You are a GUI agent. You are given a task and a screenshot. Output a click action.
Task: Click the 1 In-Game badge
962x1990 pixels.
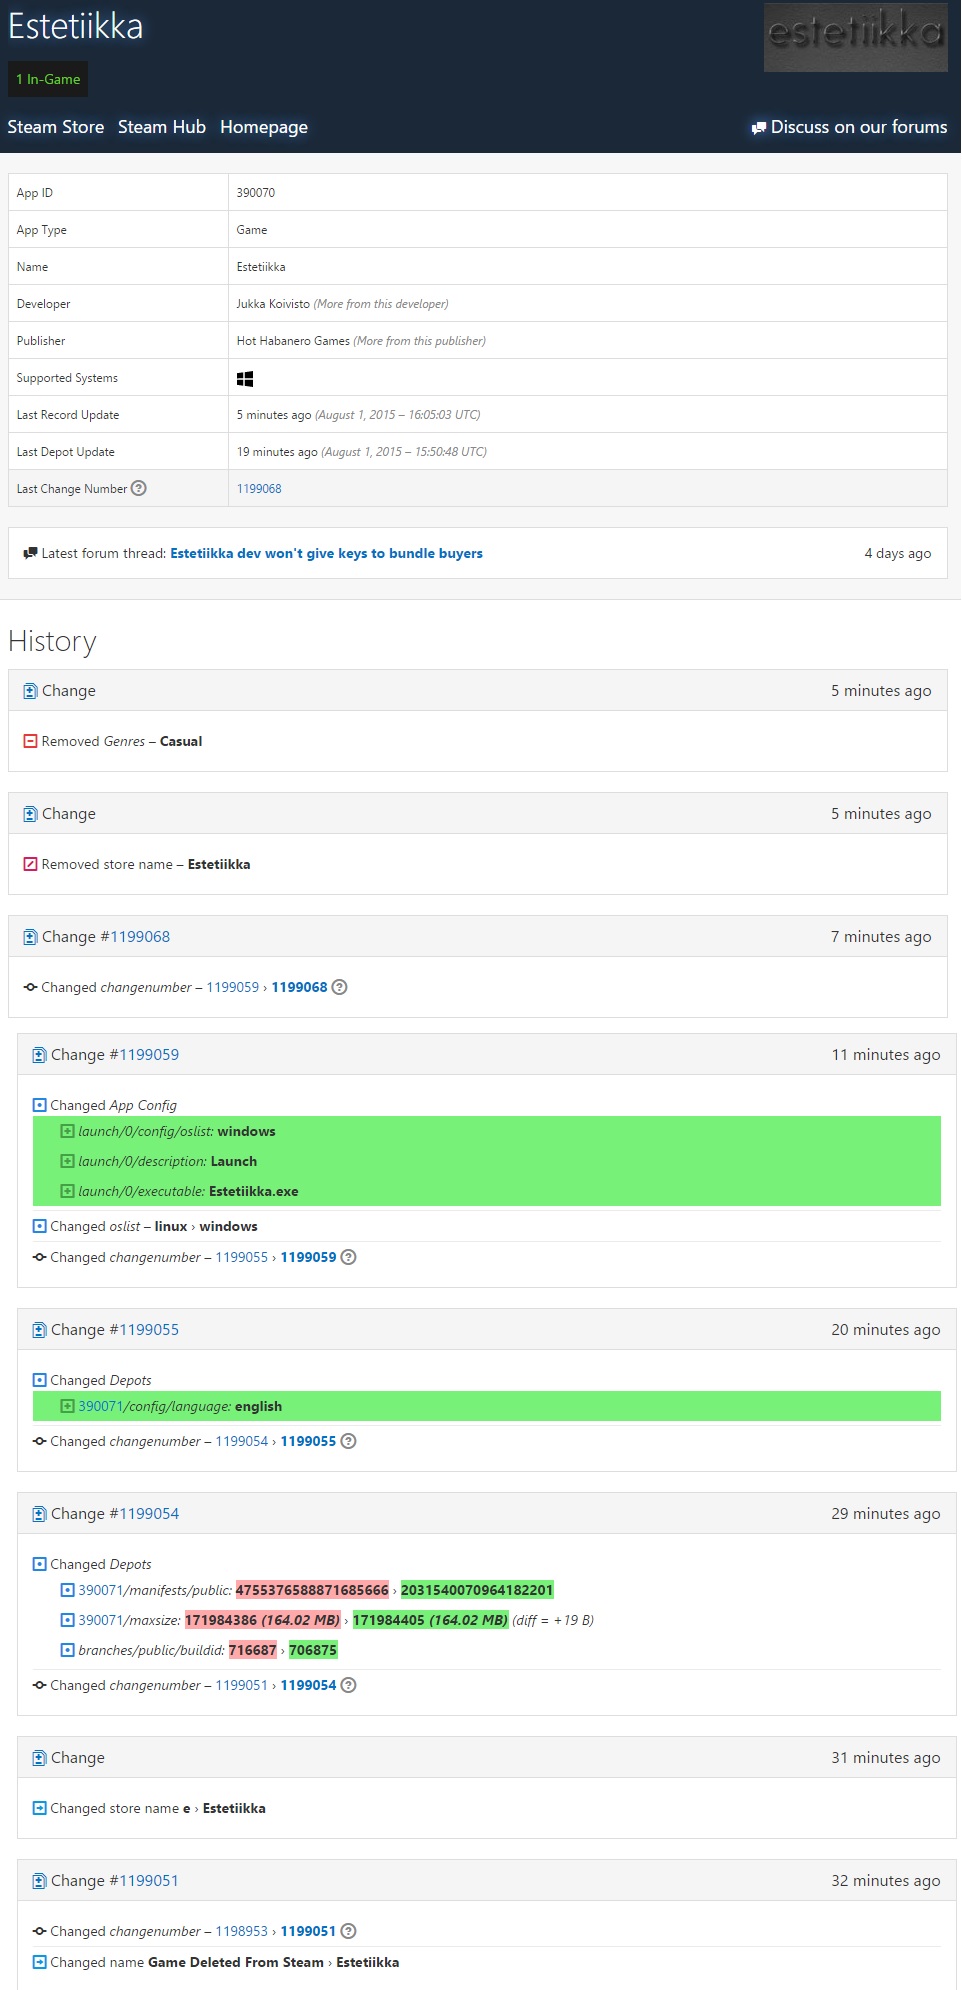(48, 79)
